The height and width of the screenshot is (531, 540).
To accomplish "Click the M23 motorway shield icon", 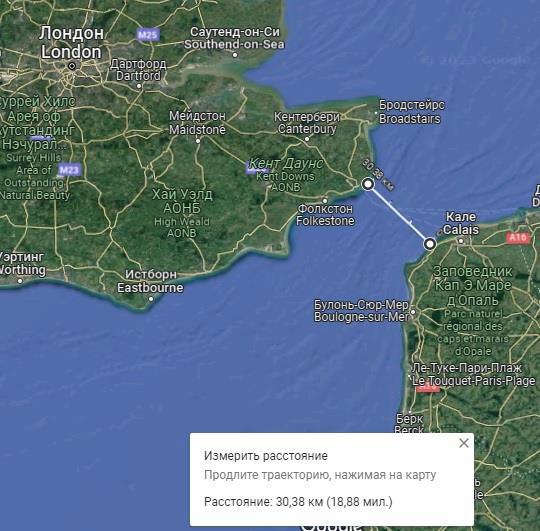I will [70, 169].
